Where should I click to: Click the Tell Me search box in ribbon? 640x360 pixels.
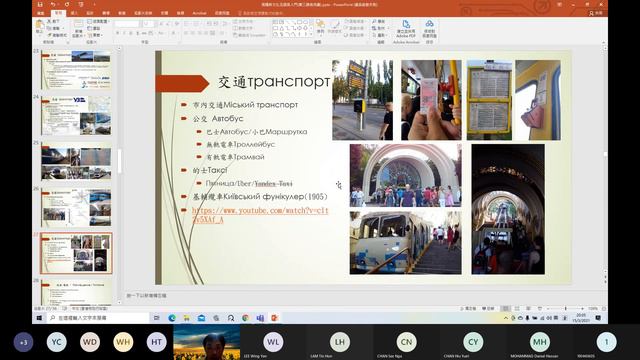click(260, 13)
